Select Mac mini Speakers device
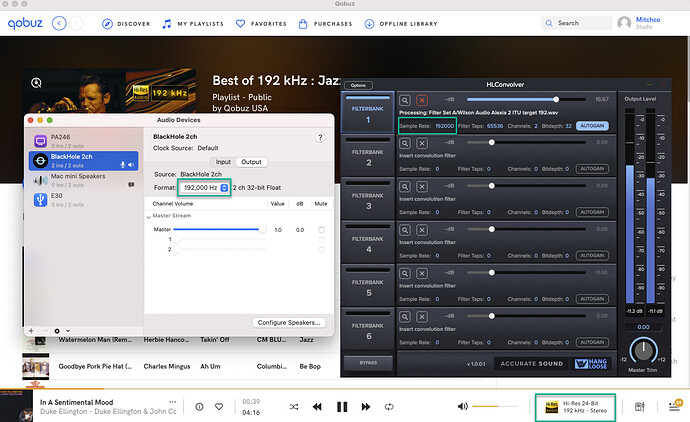Viewport: 690px width, 422px height. [x=84, y=180]
